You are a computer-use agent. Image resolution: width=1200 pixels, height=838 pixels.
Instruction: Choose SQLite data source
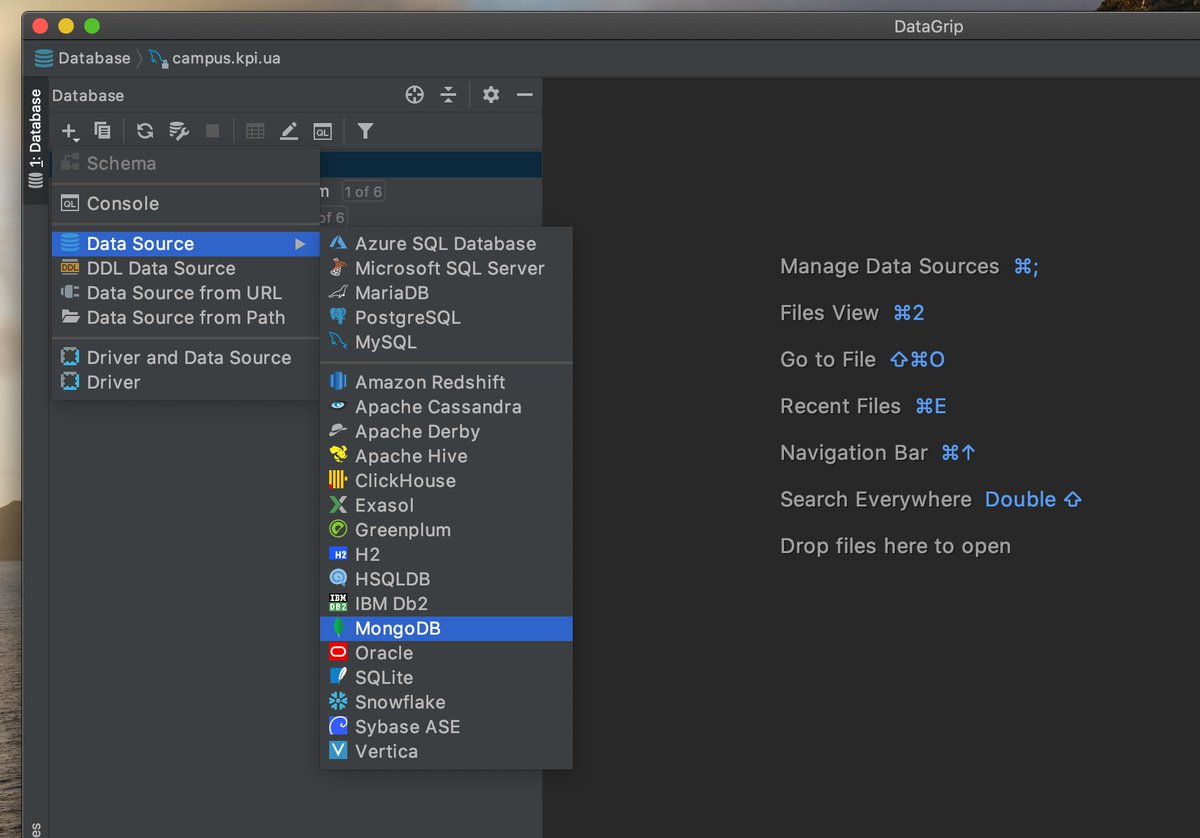(446, 678)
